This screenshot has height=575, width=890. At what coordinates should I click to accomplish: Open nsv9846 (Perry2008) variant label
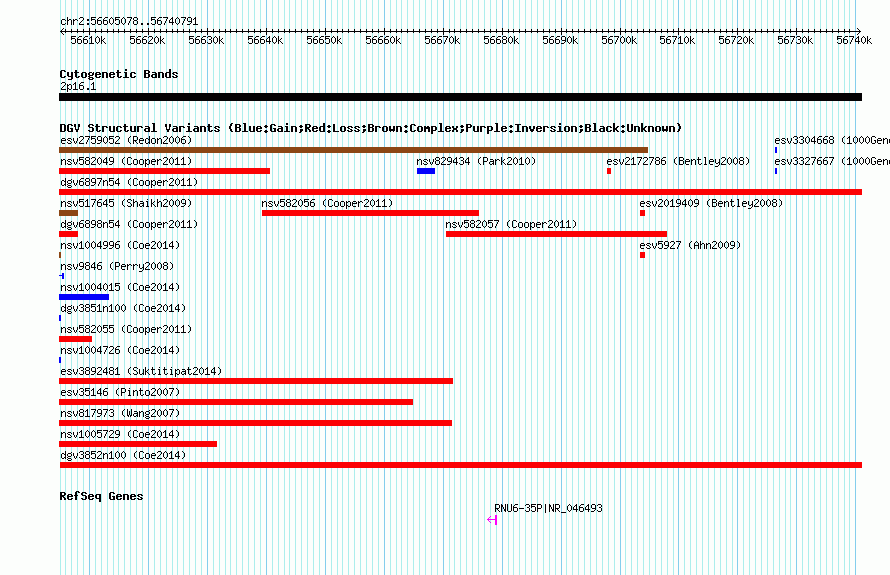(117, 266)
